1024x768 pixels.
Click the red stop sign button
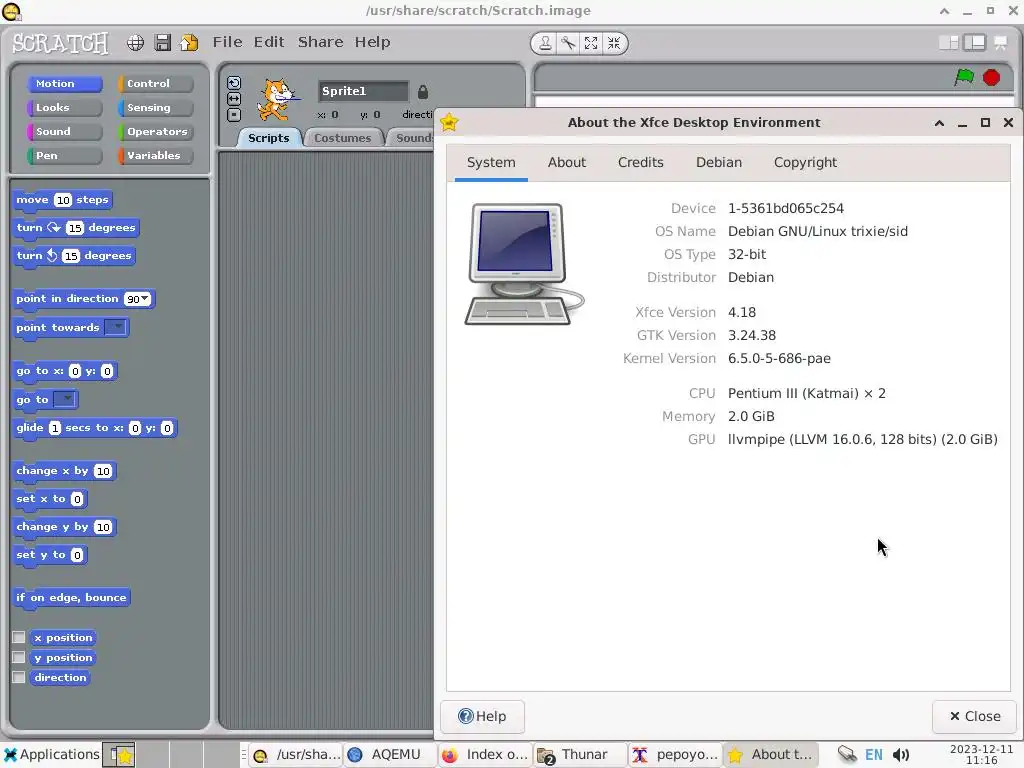[x=991, y=77]
